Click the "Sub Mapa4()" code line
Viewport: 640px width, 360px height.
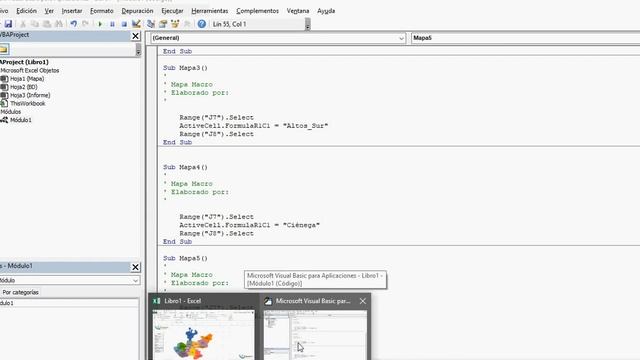click(x=185, y=167)
